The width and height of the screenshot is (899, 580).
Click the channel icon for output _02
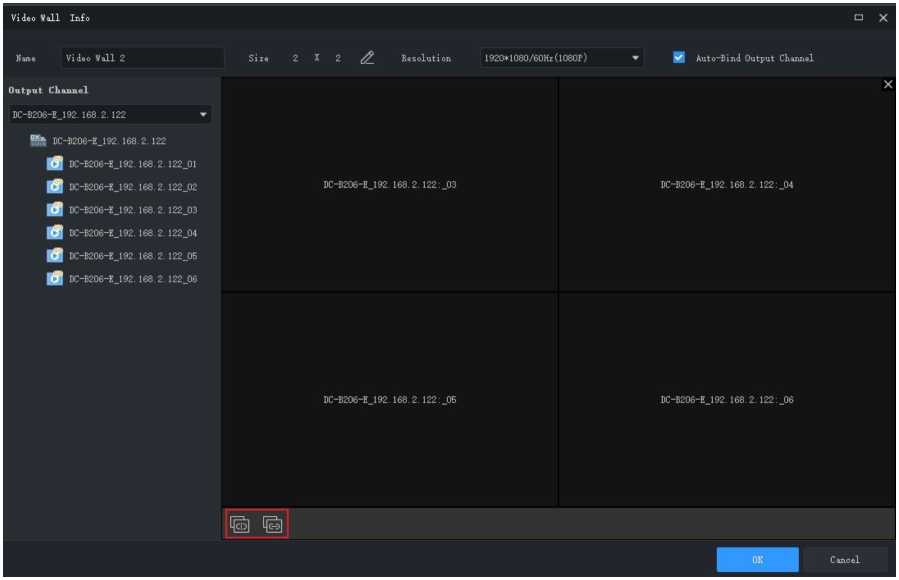55,187
